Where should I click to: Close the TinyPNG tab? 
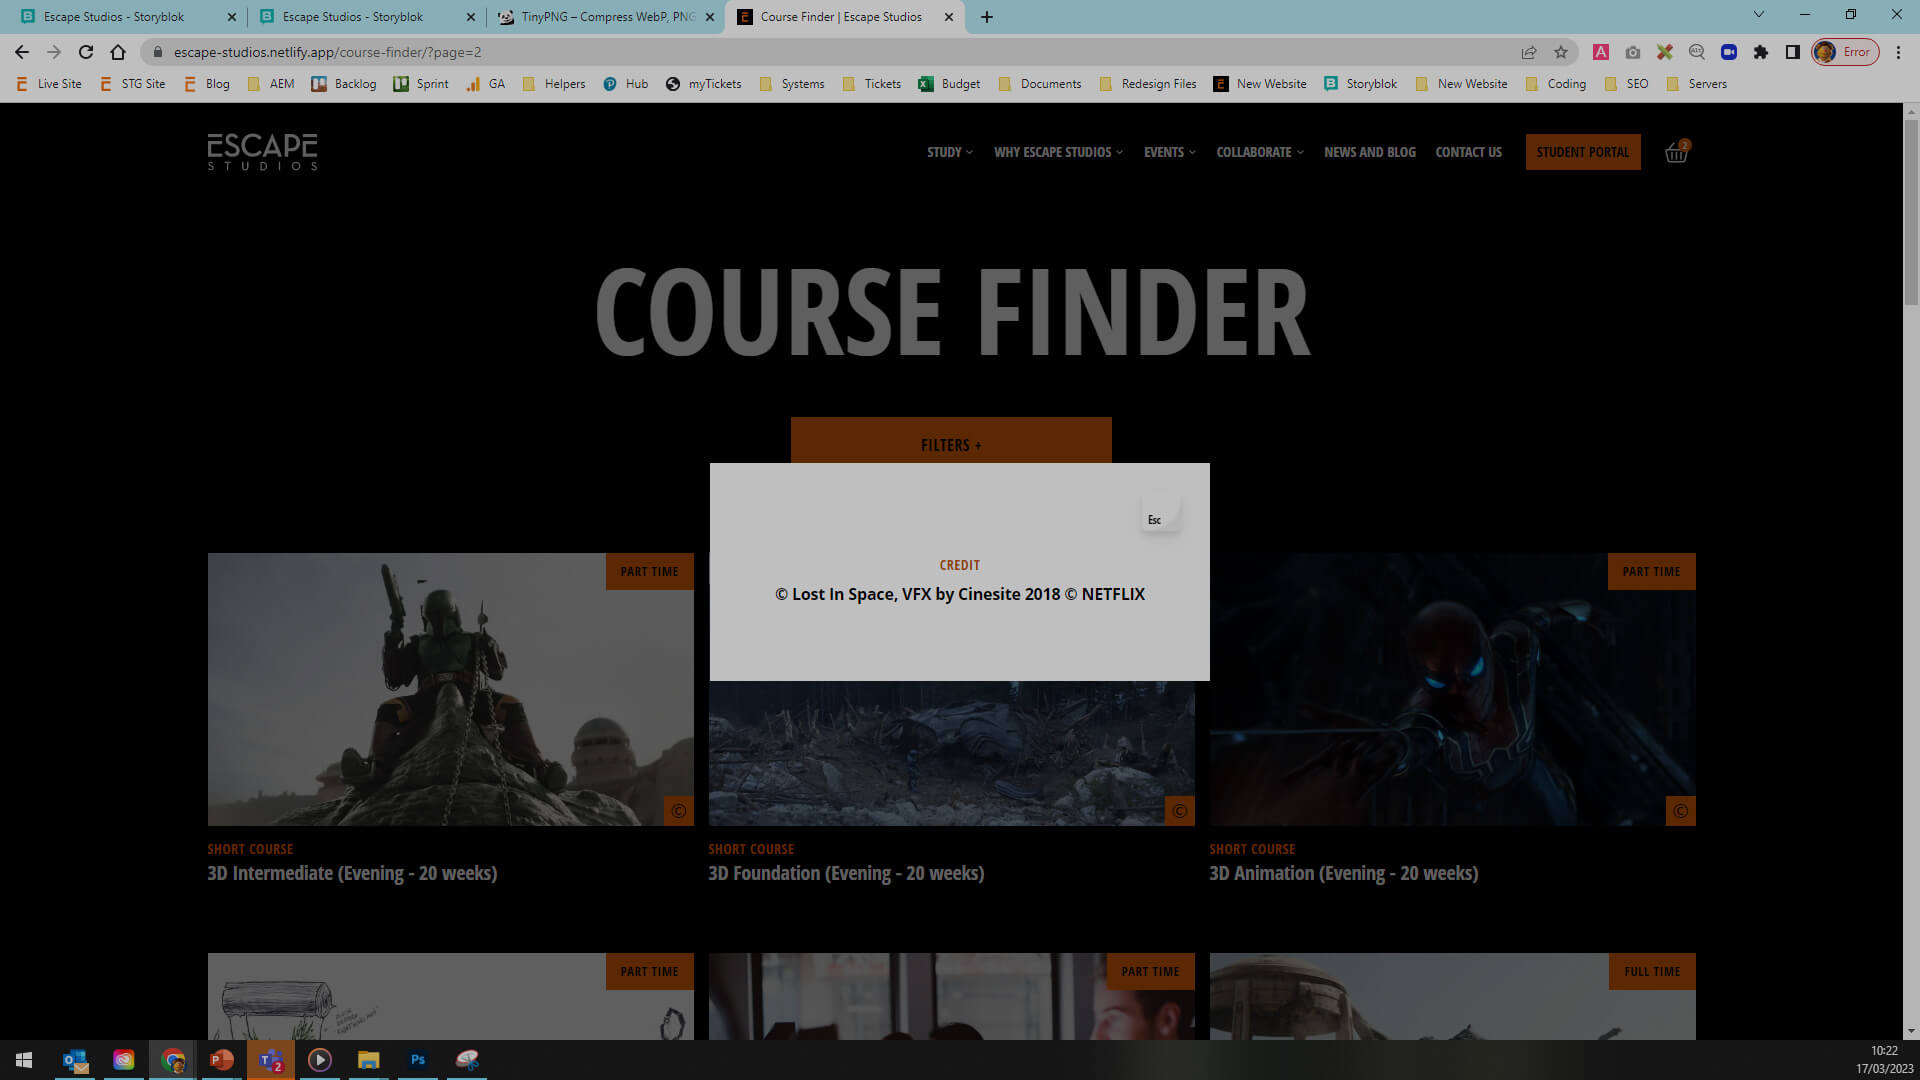tap(710, 17)
